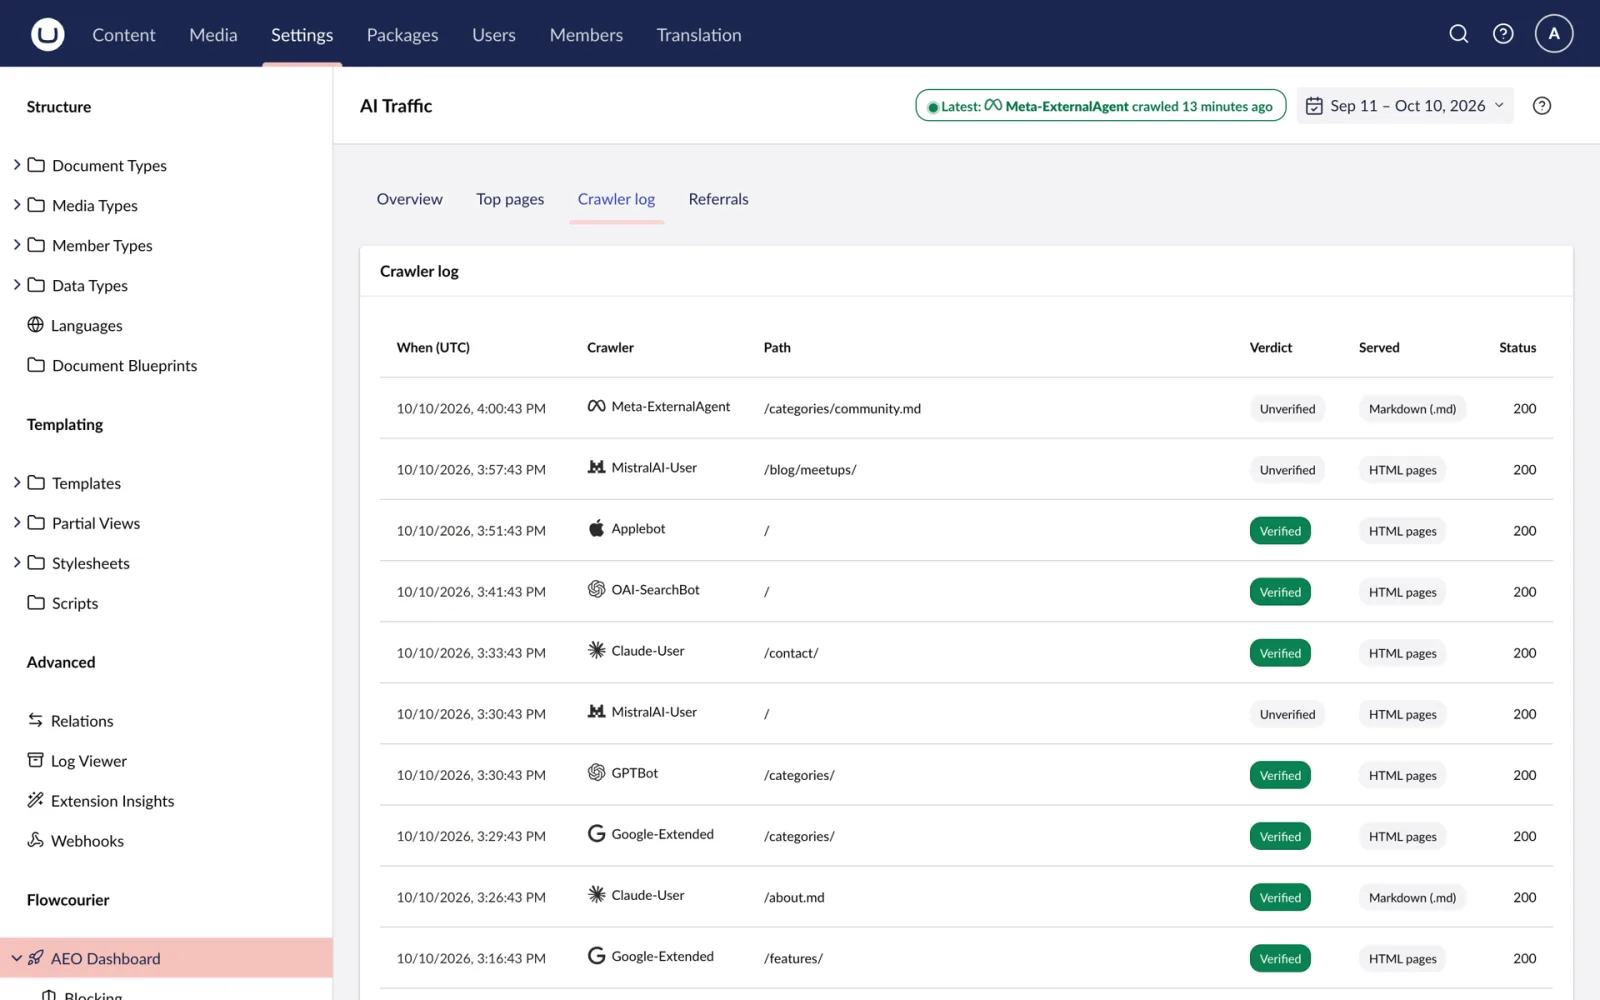Viewport: 1600px width, 1000px height.
Task: Open the help icon in top bar
Action: coord(1503,34)
